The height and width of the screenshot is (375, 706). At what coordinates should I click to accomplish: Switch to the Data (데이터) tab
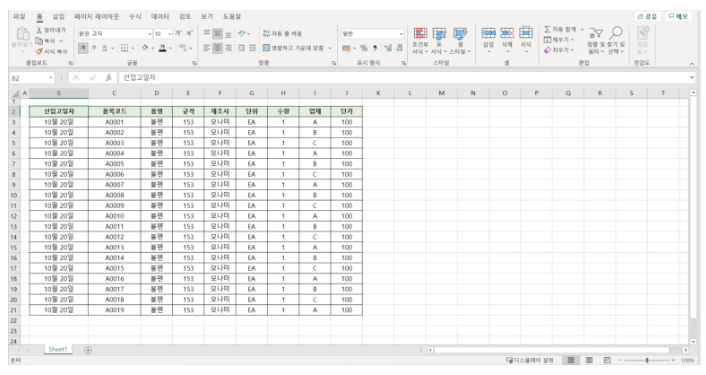(160, 17)
